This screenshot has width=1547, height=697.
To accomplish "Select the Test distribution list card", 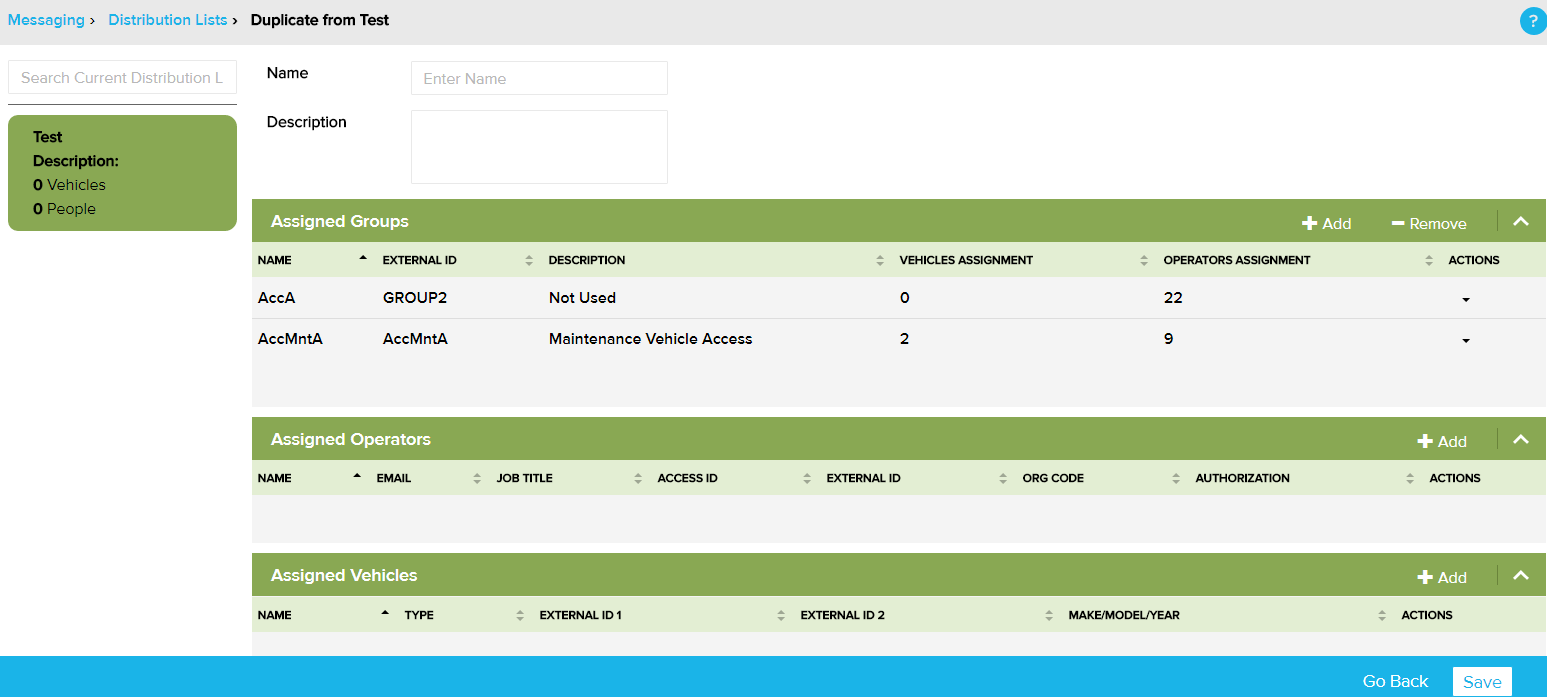I will pos(122,173).
